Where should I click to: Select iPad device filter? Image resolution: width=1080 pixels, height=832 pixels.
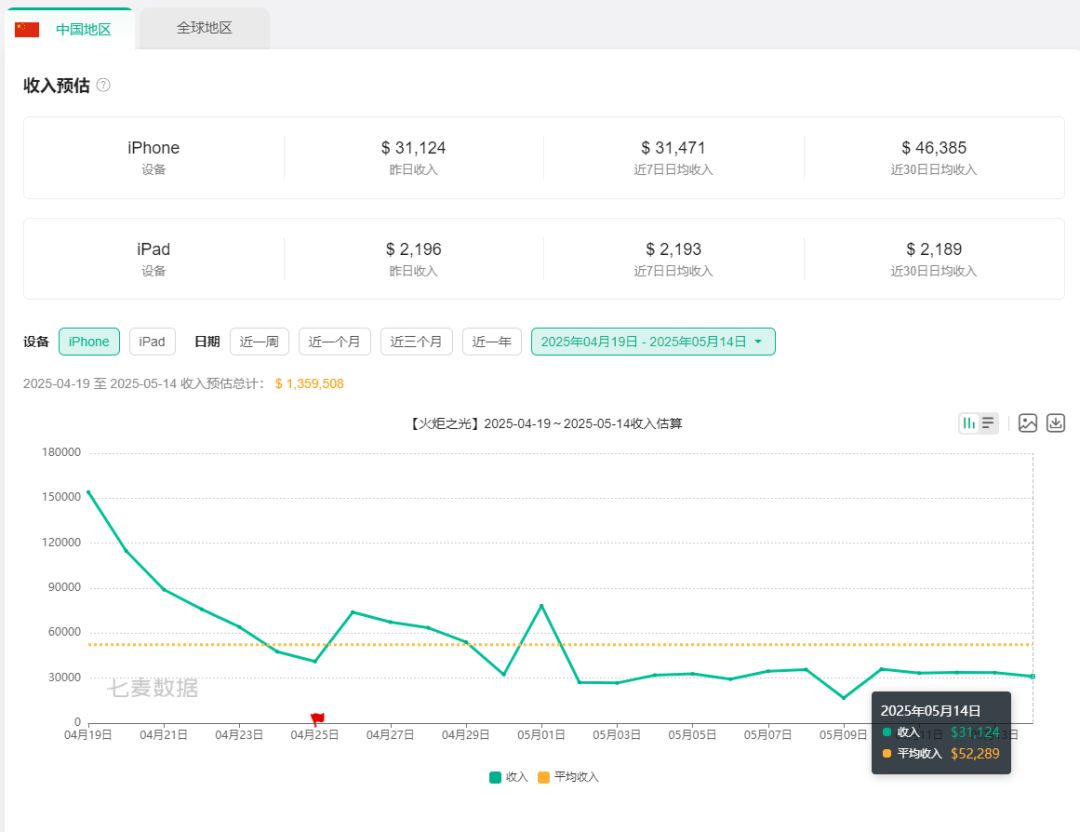(152, 342)
